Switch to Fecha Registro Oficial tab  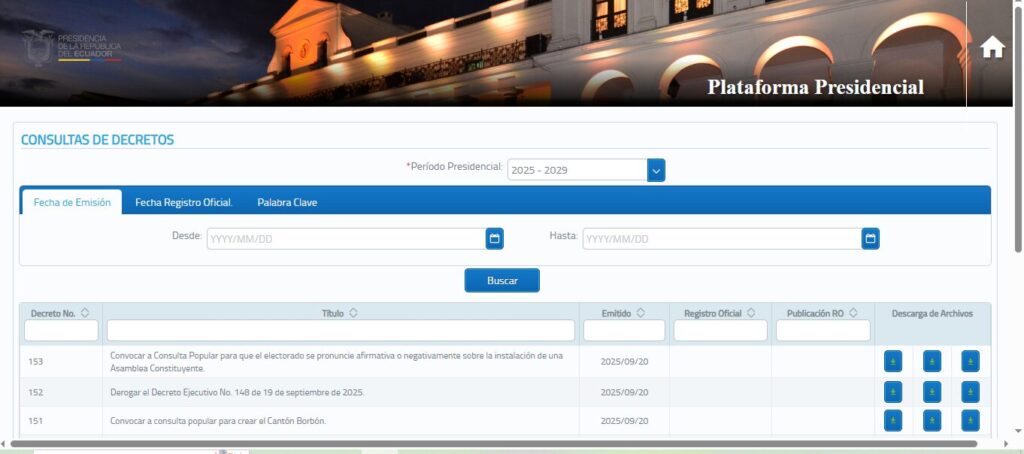[x=184, y=202]
